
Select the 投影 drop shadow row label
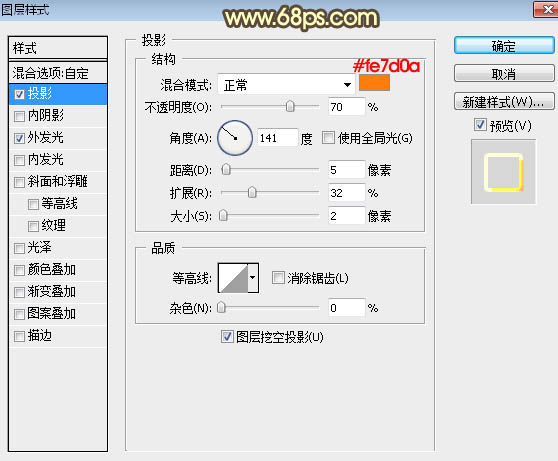pyautogui.click(x=40, y=94)
